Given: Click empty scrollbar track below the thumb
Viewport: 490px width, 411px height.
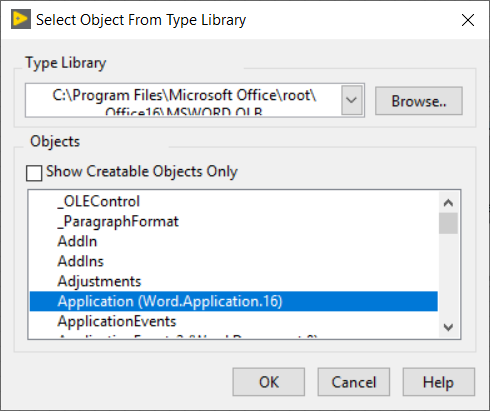Looking at the screenshot, I should 448,276.
